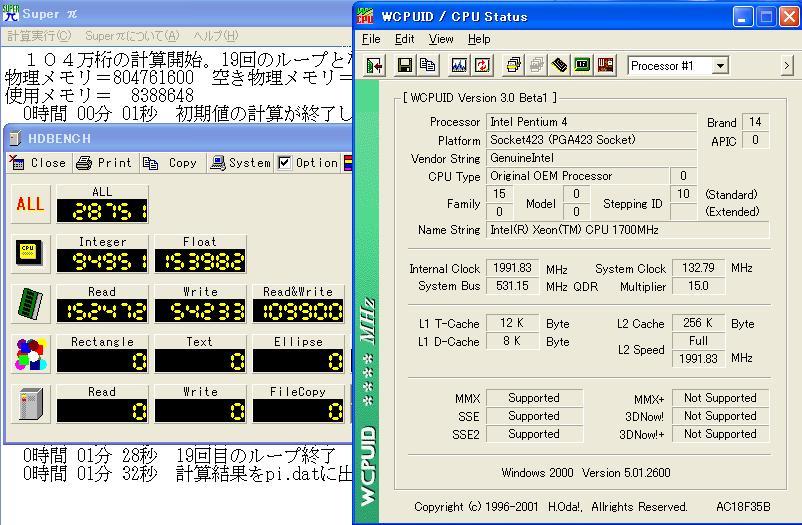Click the copy pages icon in WCPUID toolbar
802x525 pixels.
pos(428,65)
